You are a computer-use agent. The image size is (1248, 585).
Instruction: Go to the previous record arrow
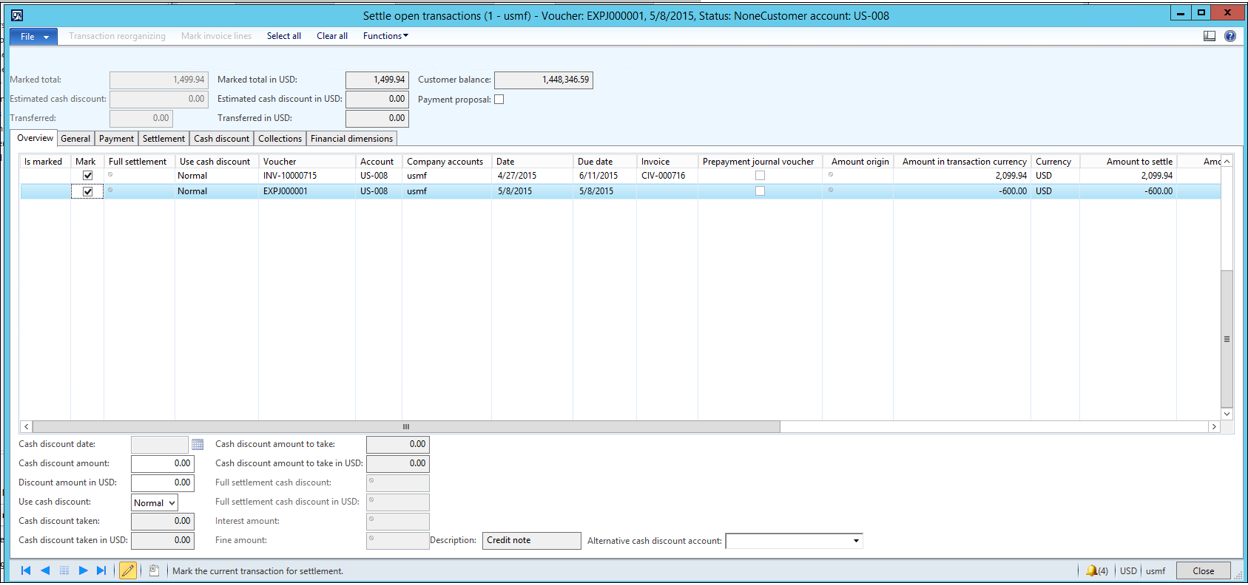click(x=45, y=571)
